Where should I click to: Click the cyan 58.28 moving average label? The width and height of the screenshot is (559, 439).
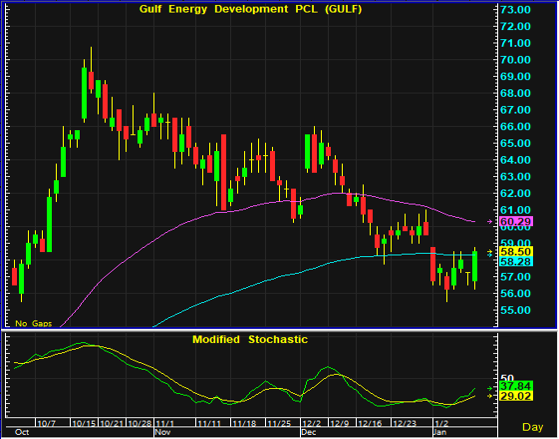[516, 262]
